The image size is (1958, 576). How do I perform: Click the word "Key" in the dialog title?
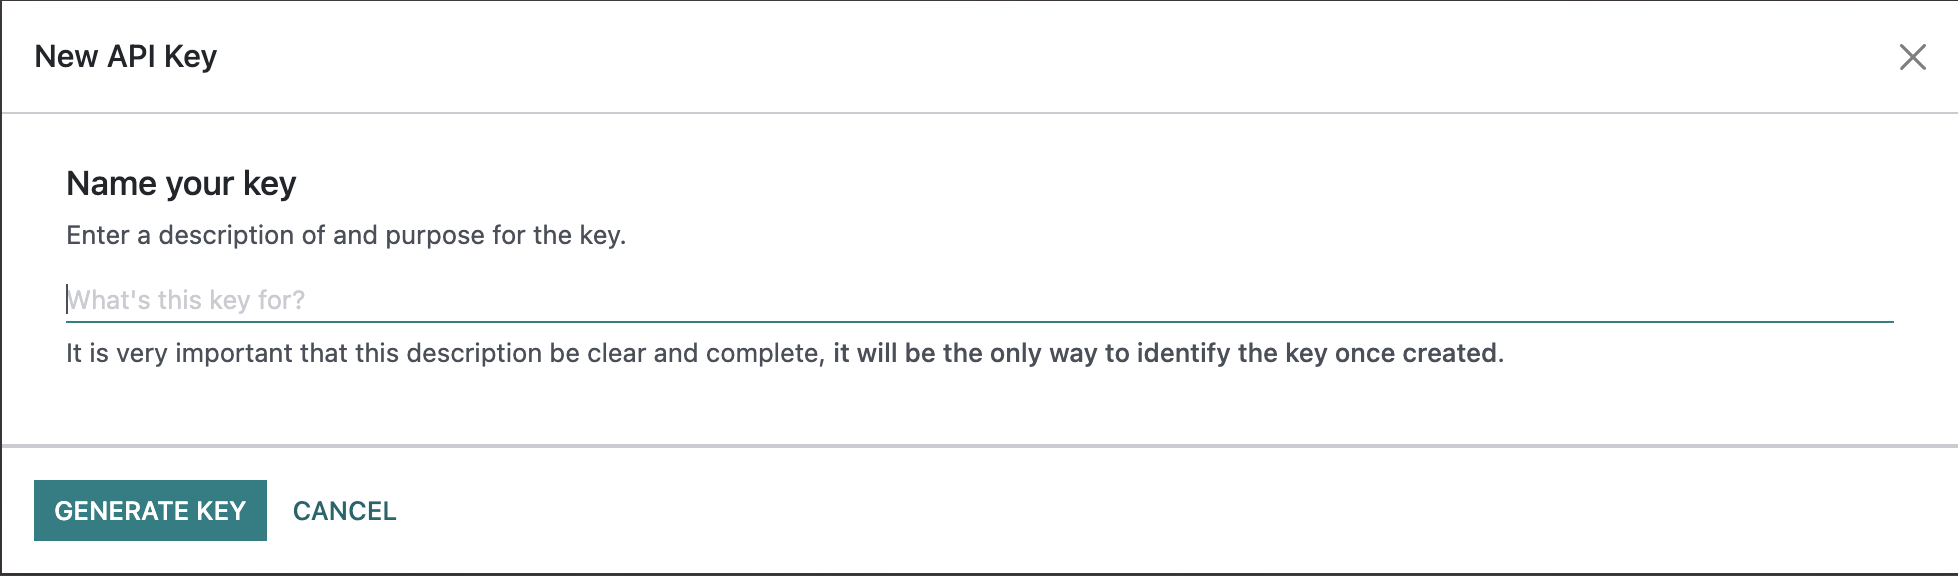190,57
